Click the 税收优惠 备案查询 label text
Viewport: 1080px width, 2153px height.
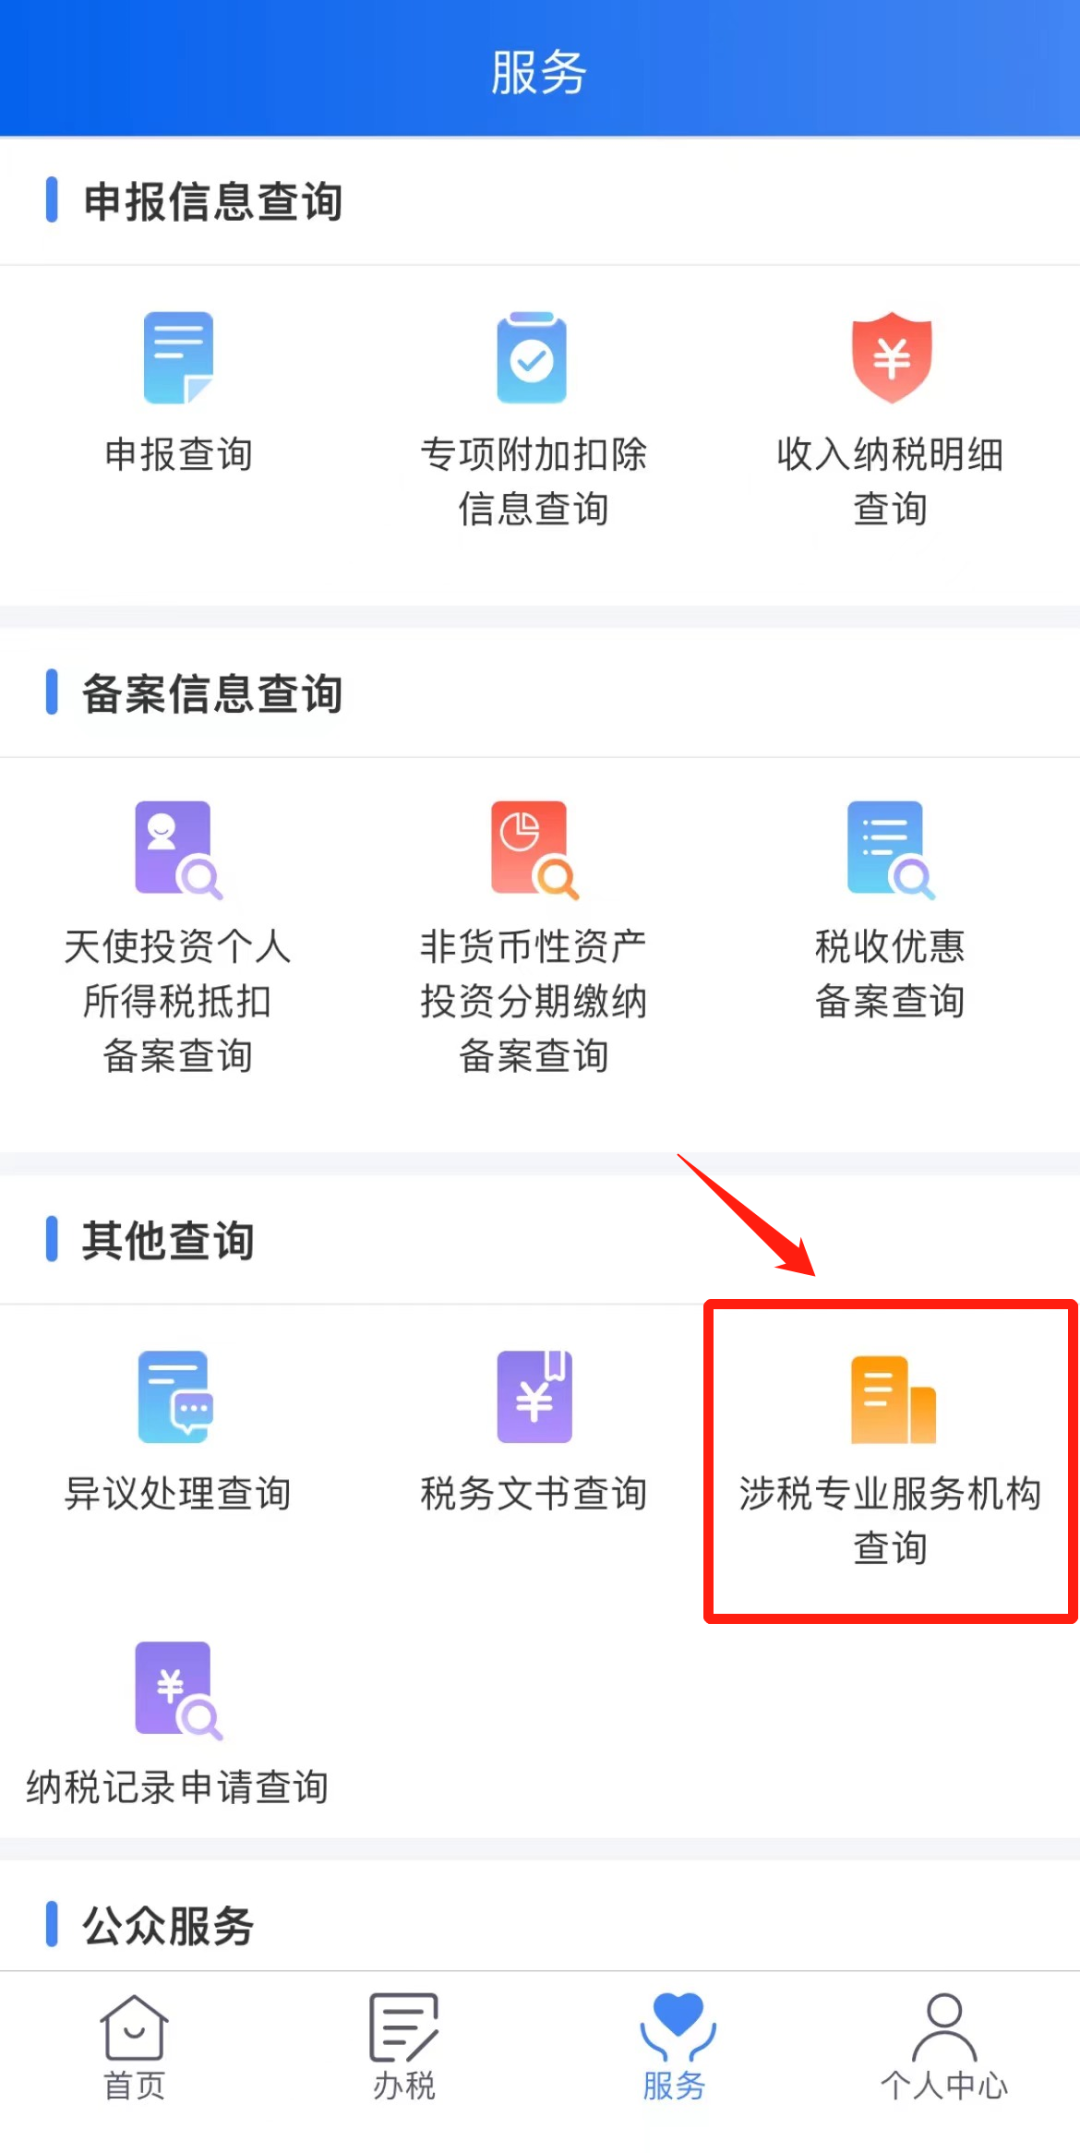click(890, 973)
